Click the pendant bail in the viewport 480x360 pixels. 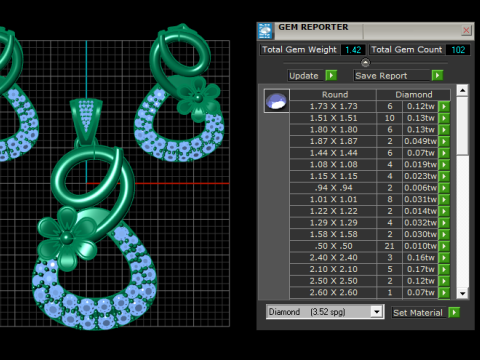tap(86, 122)
